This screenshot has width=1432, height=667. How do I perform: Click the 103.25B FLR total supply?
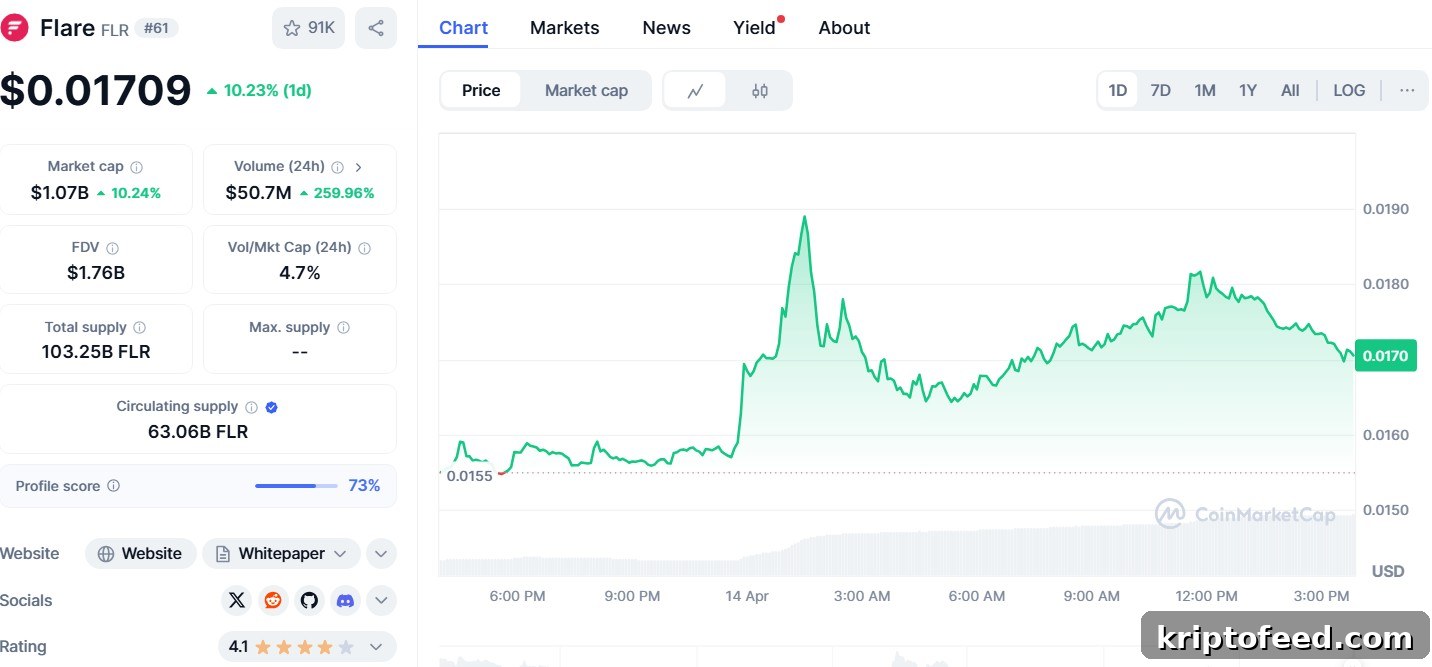tap(96, 352)
